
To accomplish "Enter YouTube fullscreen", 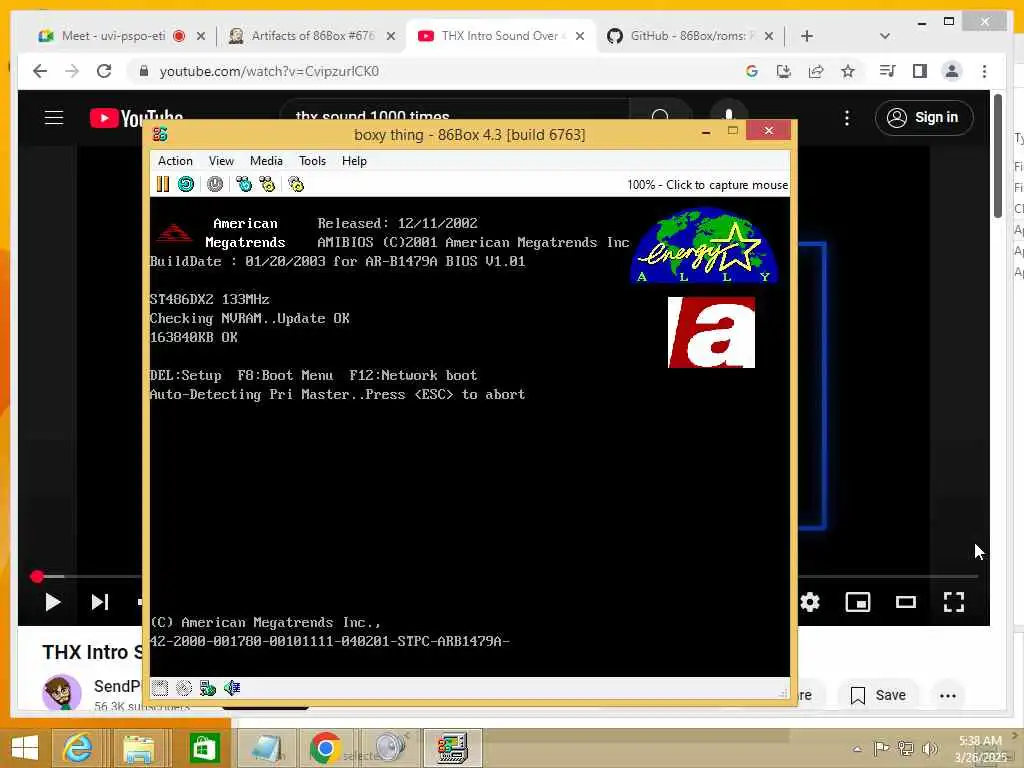I will coord(954,602).
